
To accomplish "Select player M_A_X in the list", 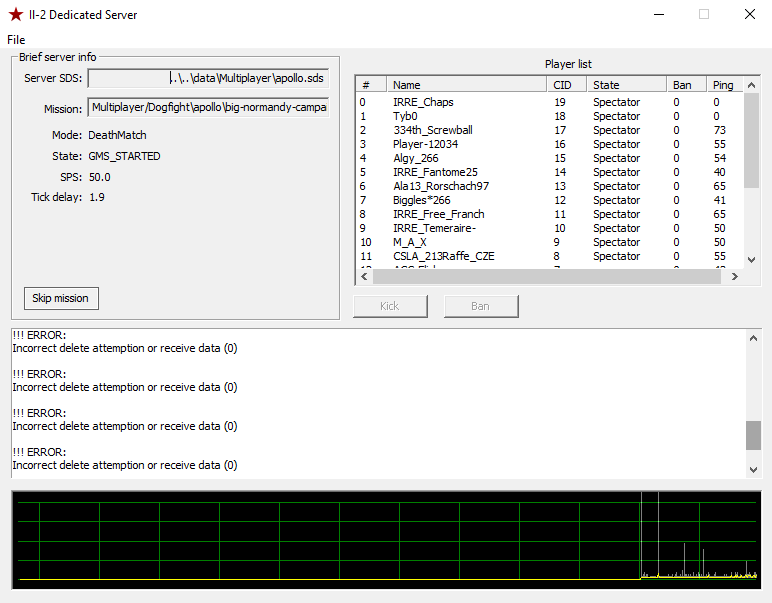I will click(x=410, y=242).
